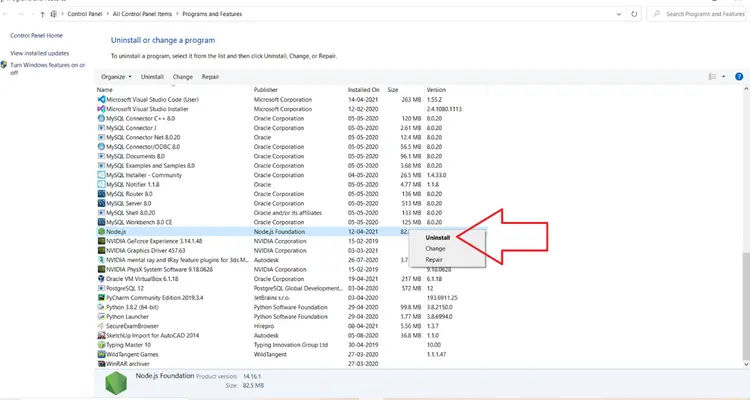
Task: Click the green Node.js row icon
Action: (101, 232)
